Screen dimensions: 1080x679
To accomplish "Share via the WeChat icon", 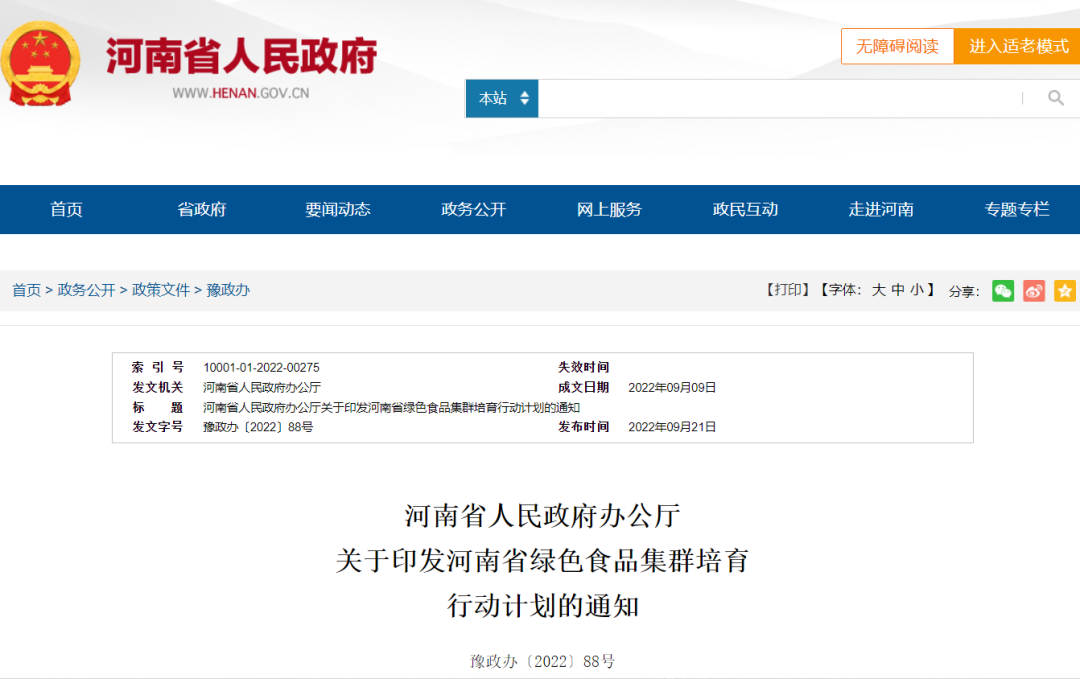I will (x=1003, y=291).
